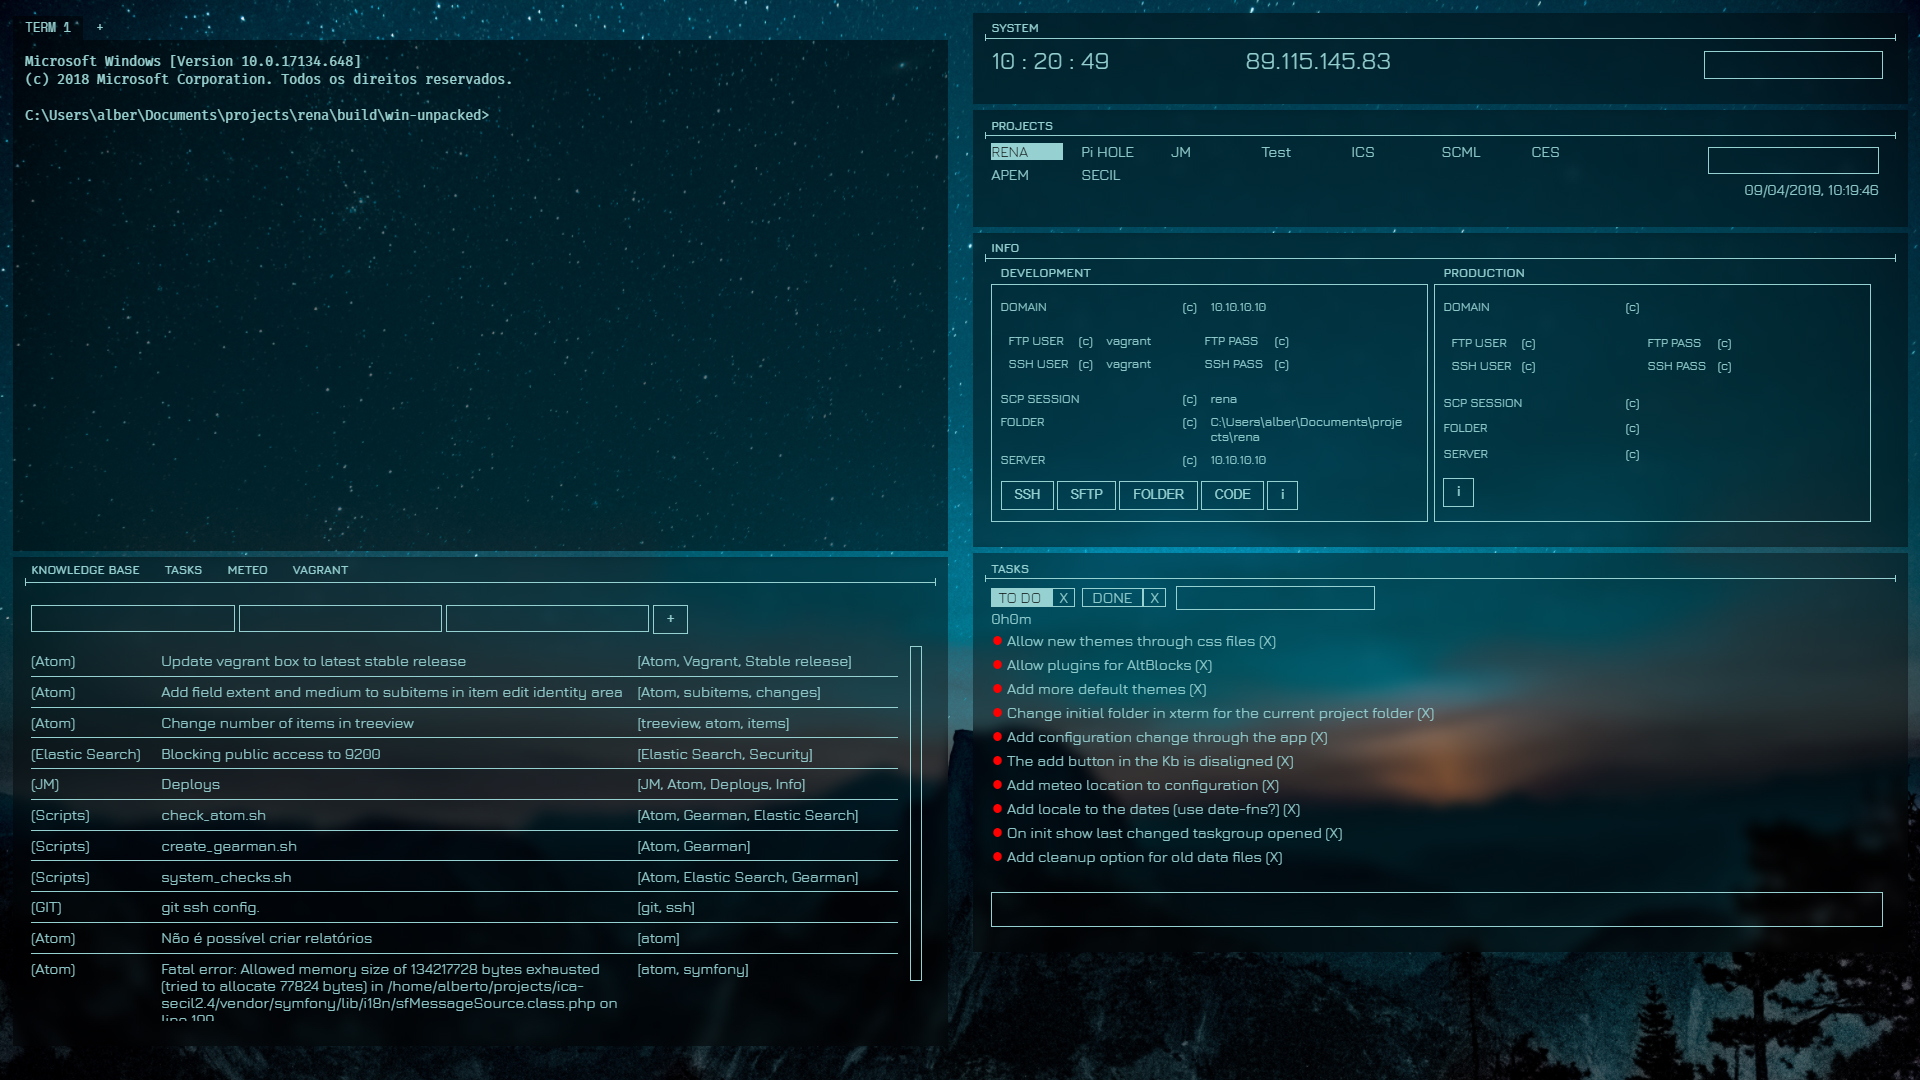Screen dimensions: 1920x1080
Task: Mark 'Allow plugins for AltBlocks' red dot
Action: click(998, 665)
